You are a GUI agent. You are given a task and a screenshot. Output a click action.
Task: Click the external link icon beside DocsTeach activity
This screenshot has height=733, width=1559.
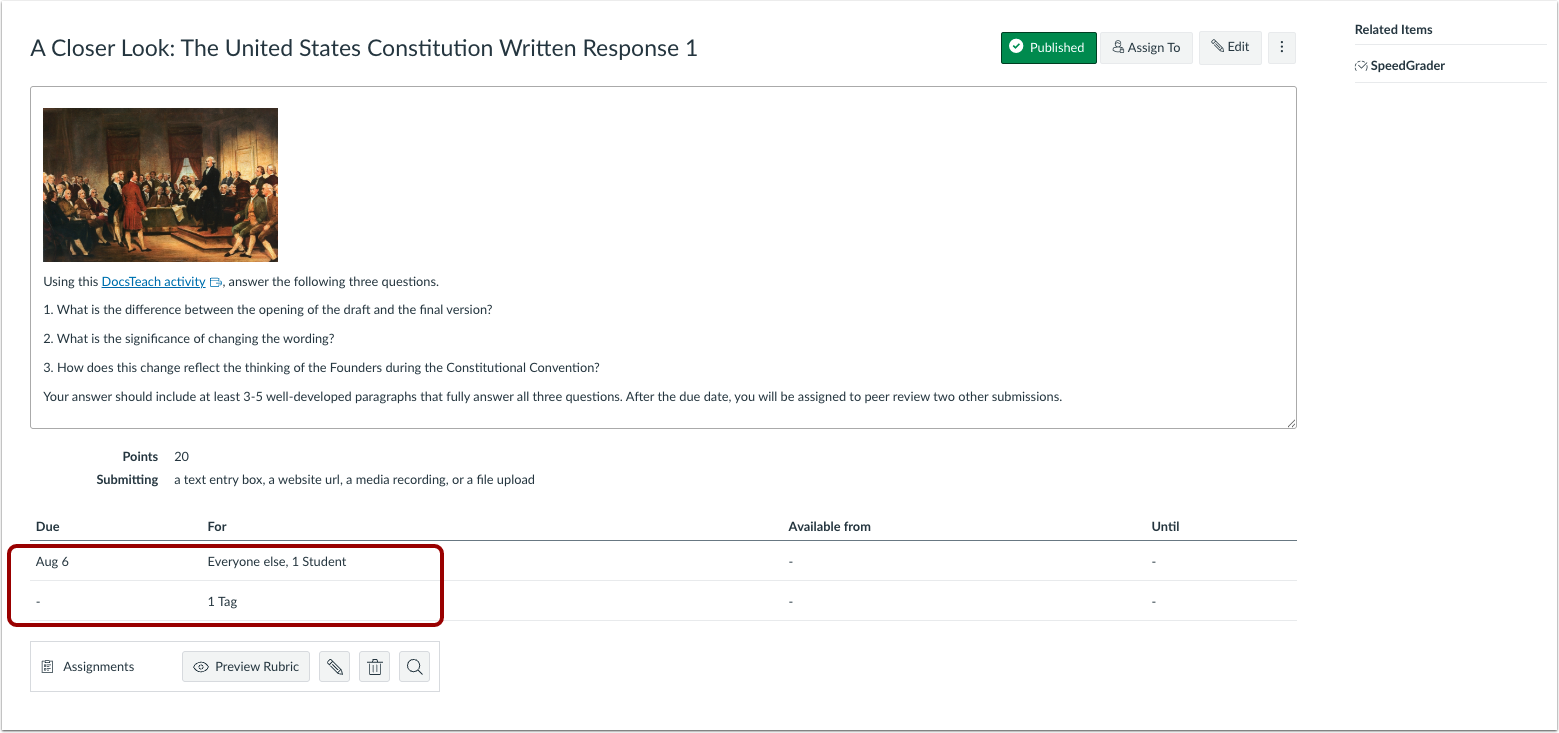pos(215,283)
